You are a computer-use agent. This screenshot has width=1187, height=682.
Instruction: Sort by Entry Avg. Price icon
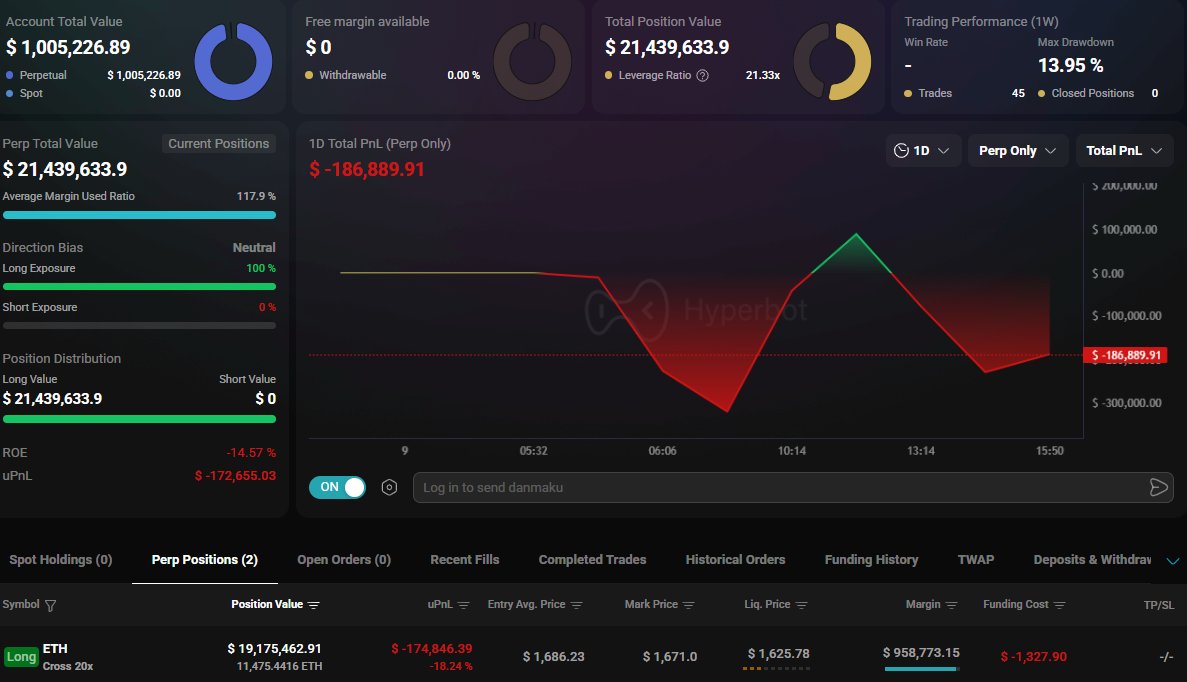pyautogui.click(x=577, y=605)
